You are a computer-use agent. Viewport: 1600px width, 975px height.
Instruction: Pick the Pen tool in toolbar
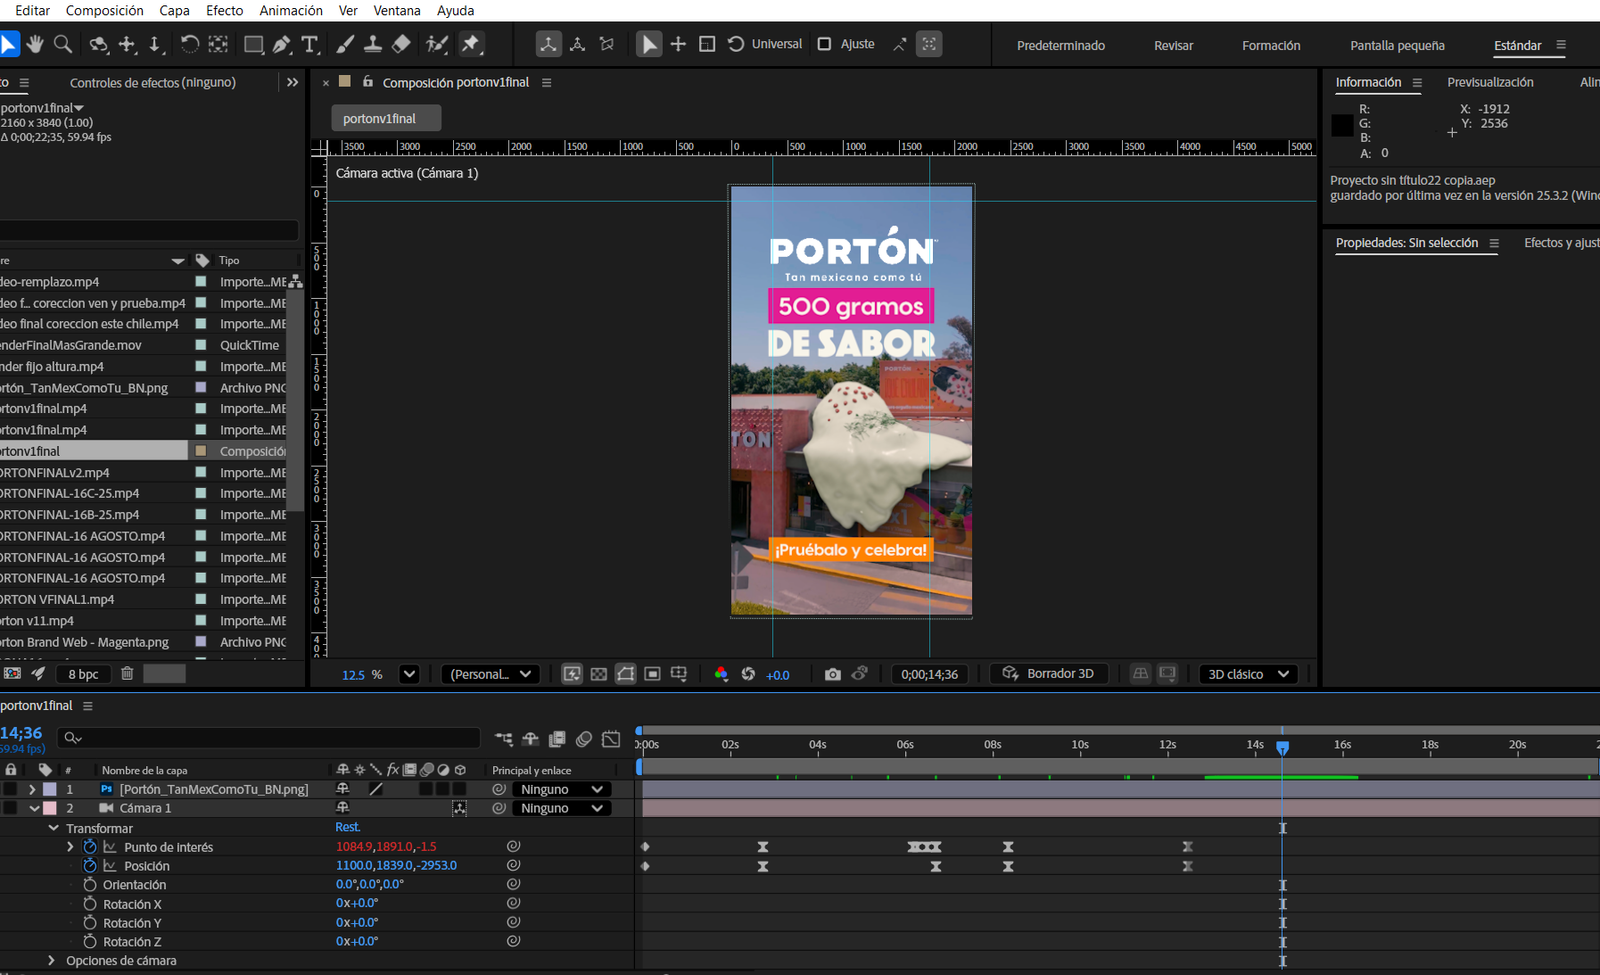pos(282,44)
